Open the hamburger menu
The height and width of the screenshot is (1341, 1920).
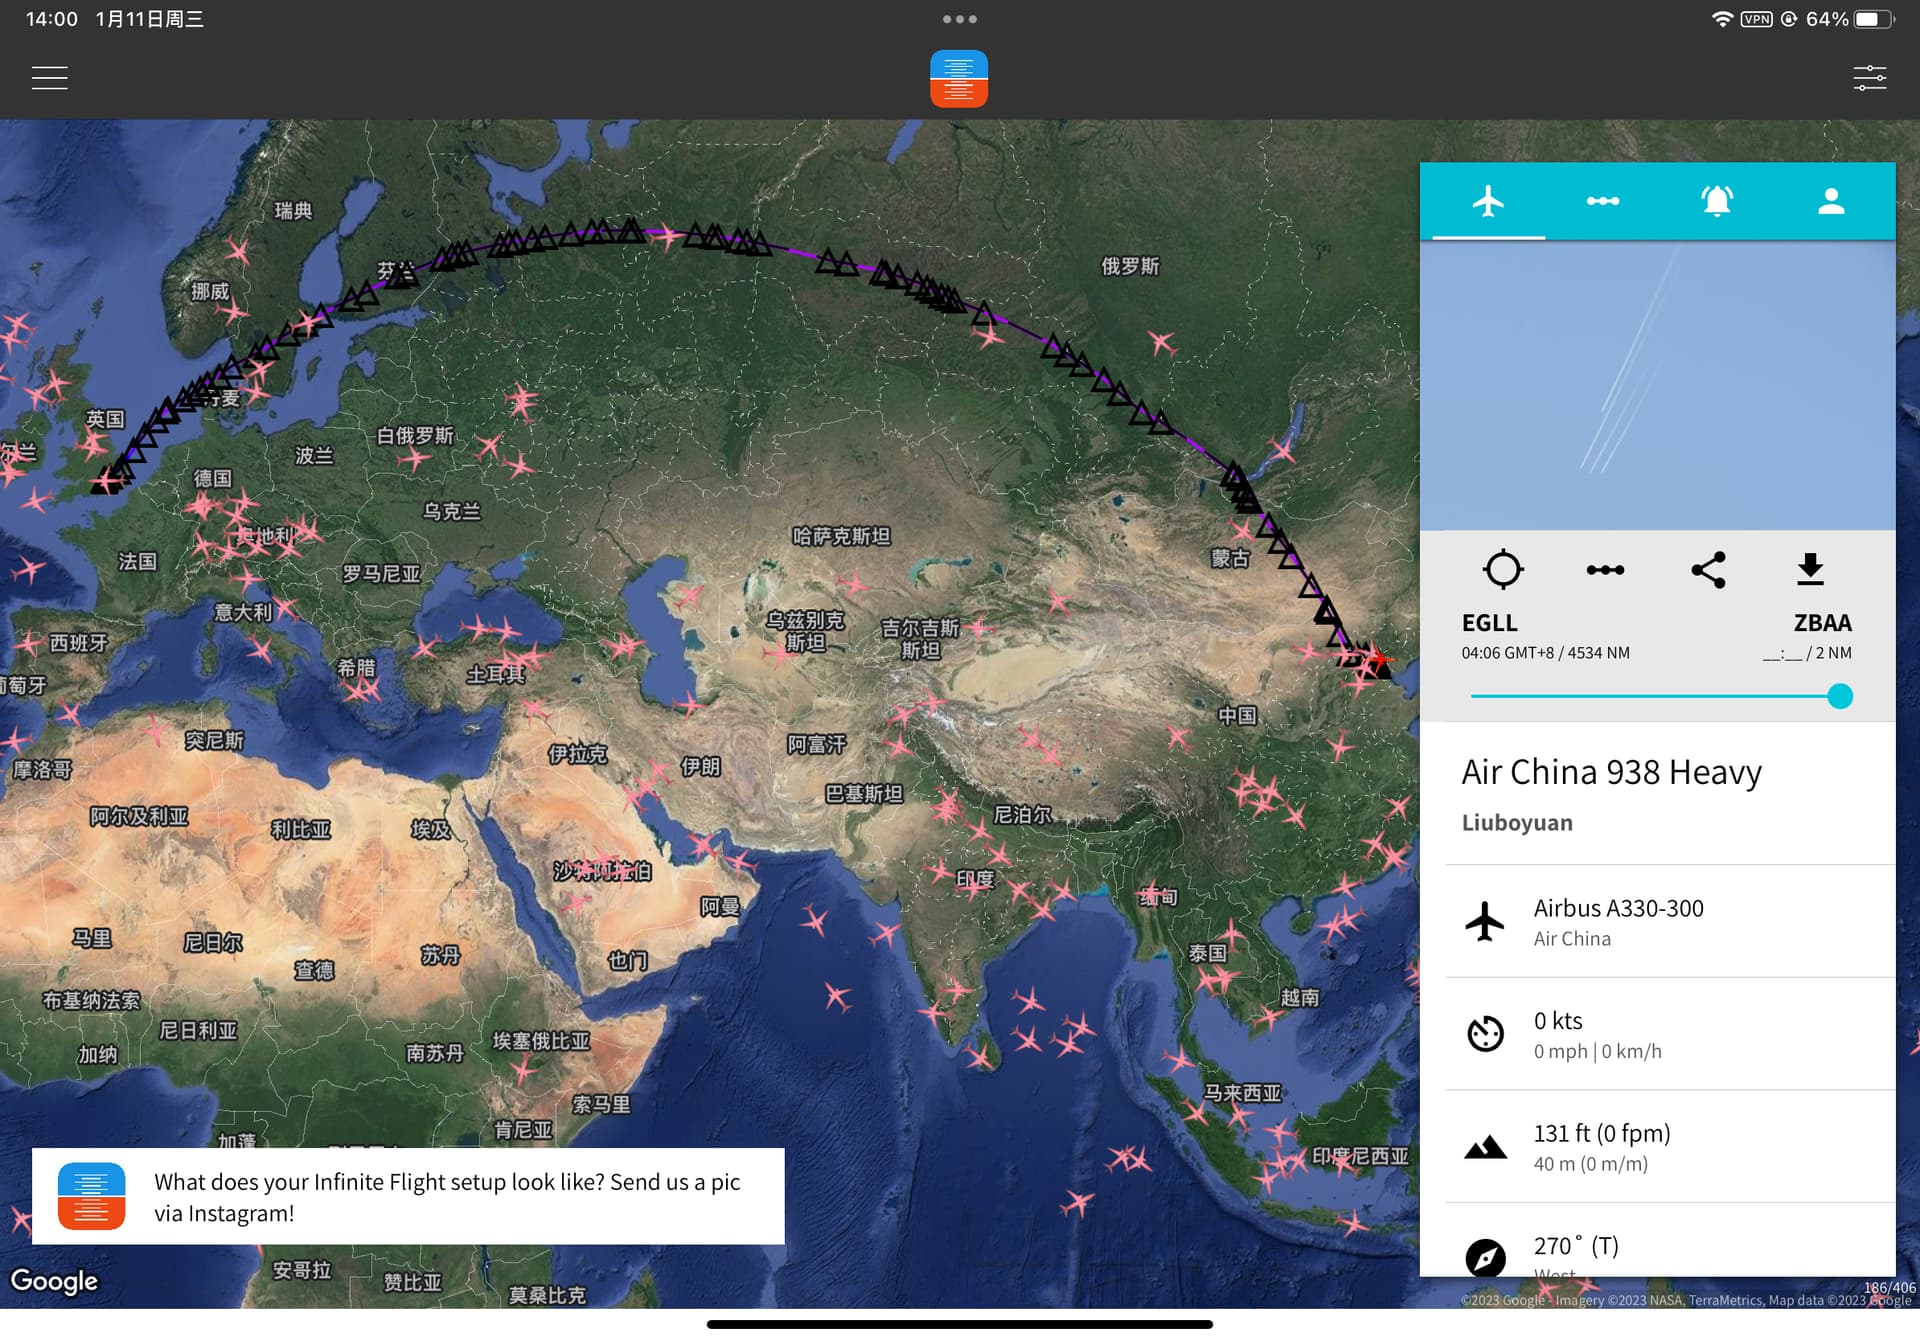point(49,78)
